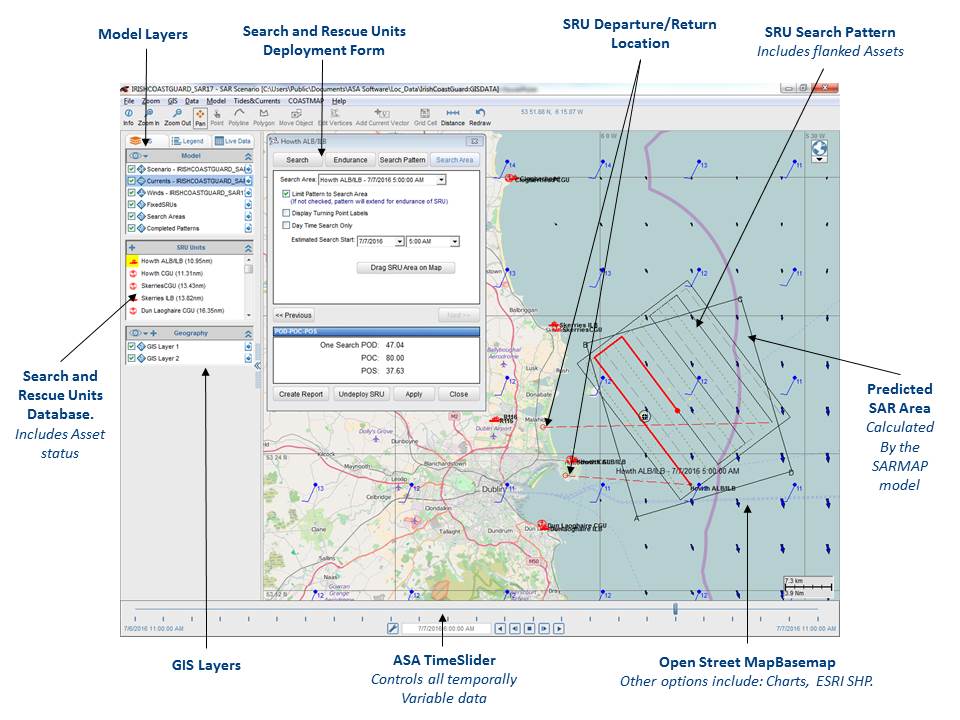Switch to the Live Data tab
The image size is (960, 720).
point(233,141)
